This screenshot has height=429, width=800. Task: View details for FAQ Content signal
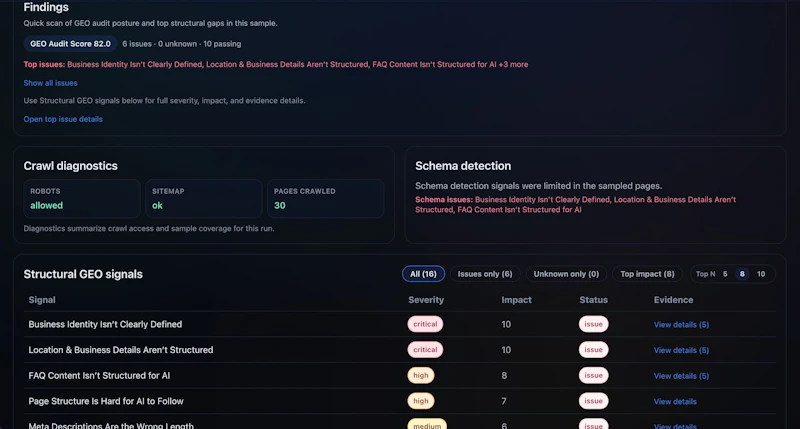681,375
